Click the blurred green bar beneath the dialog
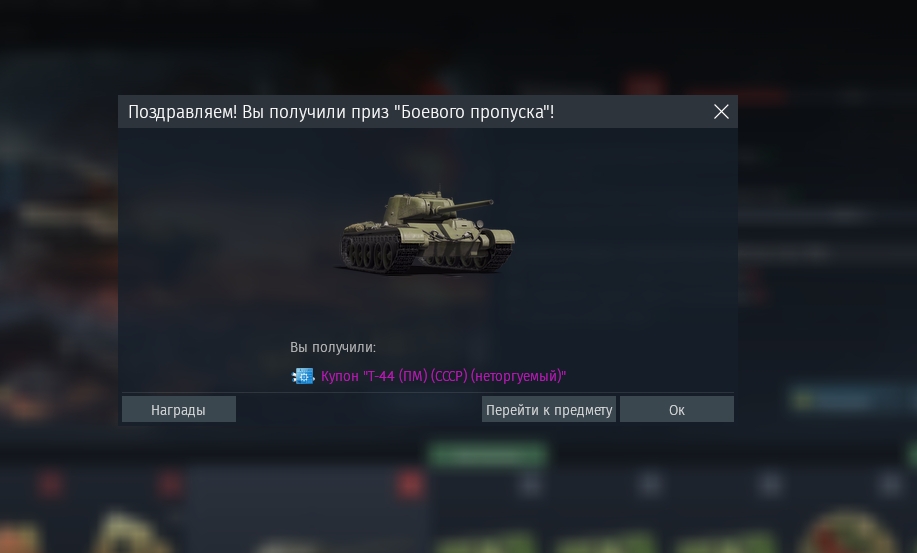Screen dimensions: 917x553 pos(488,455)
